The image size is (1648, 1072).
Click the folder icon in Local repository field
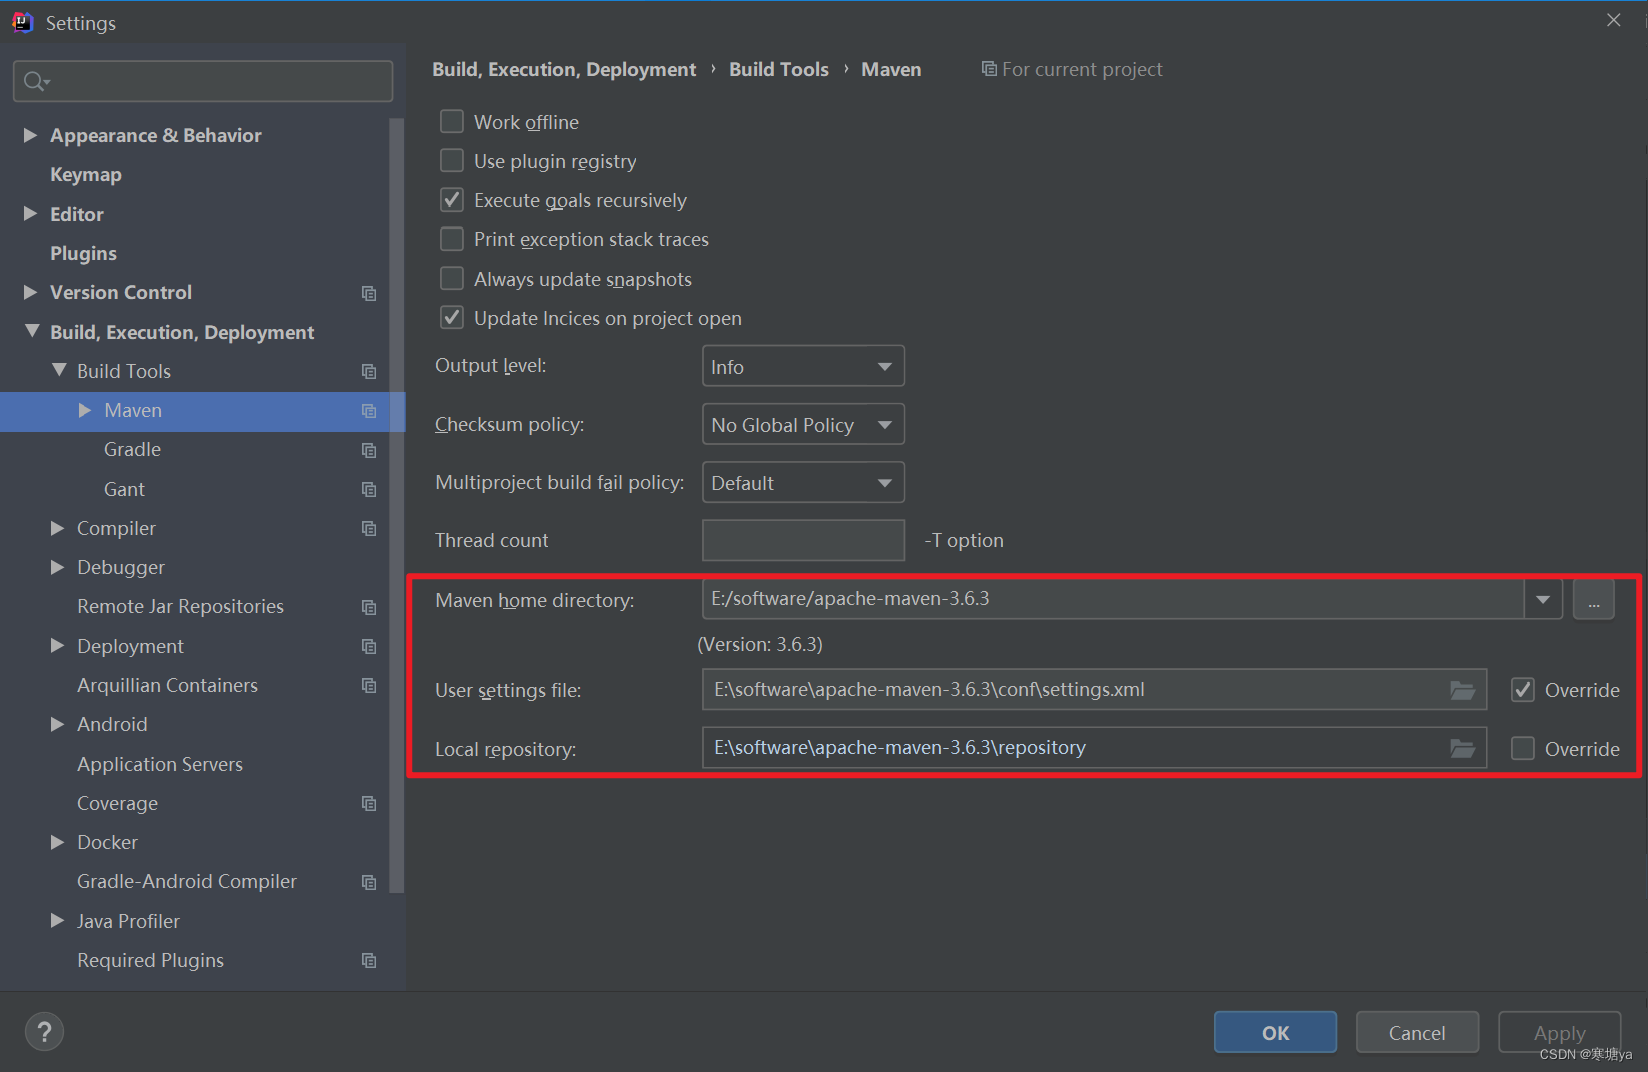click(x=1462, y=749)
